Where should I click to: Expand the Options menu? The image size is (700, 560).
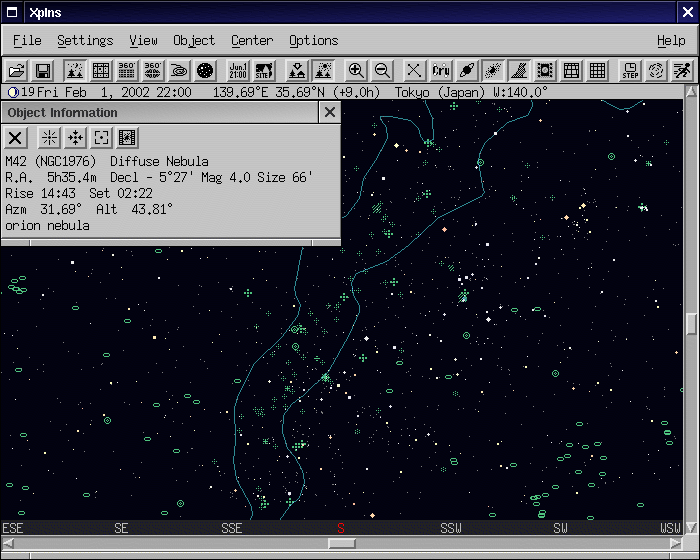coord(313,41)
